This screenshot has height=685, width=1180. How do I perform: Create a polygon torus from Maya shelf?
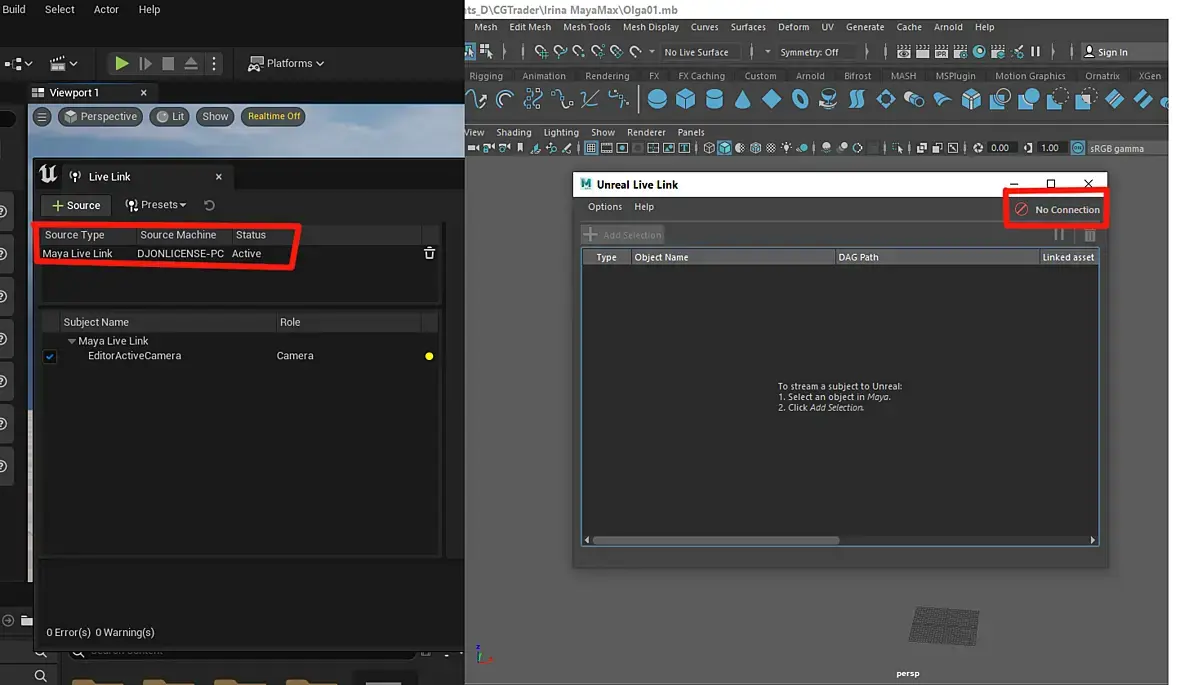800,99
